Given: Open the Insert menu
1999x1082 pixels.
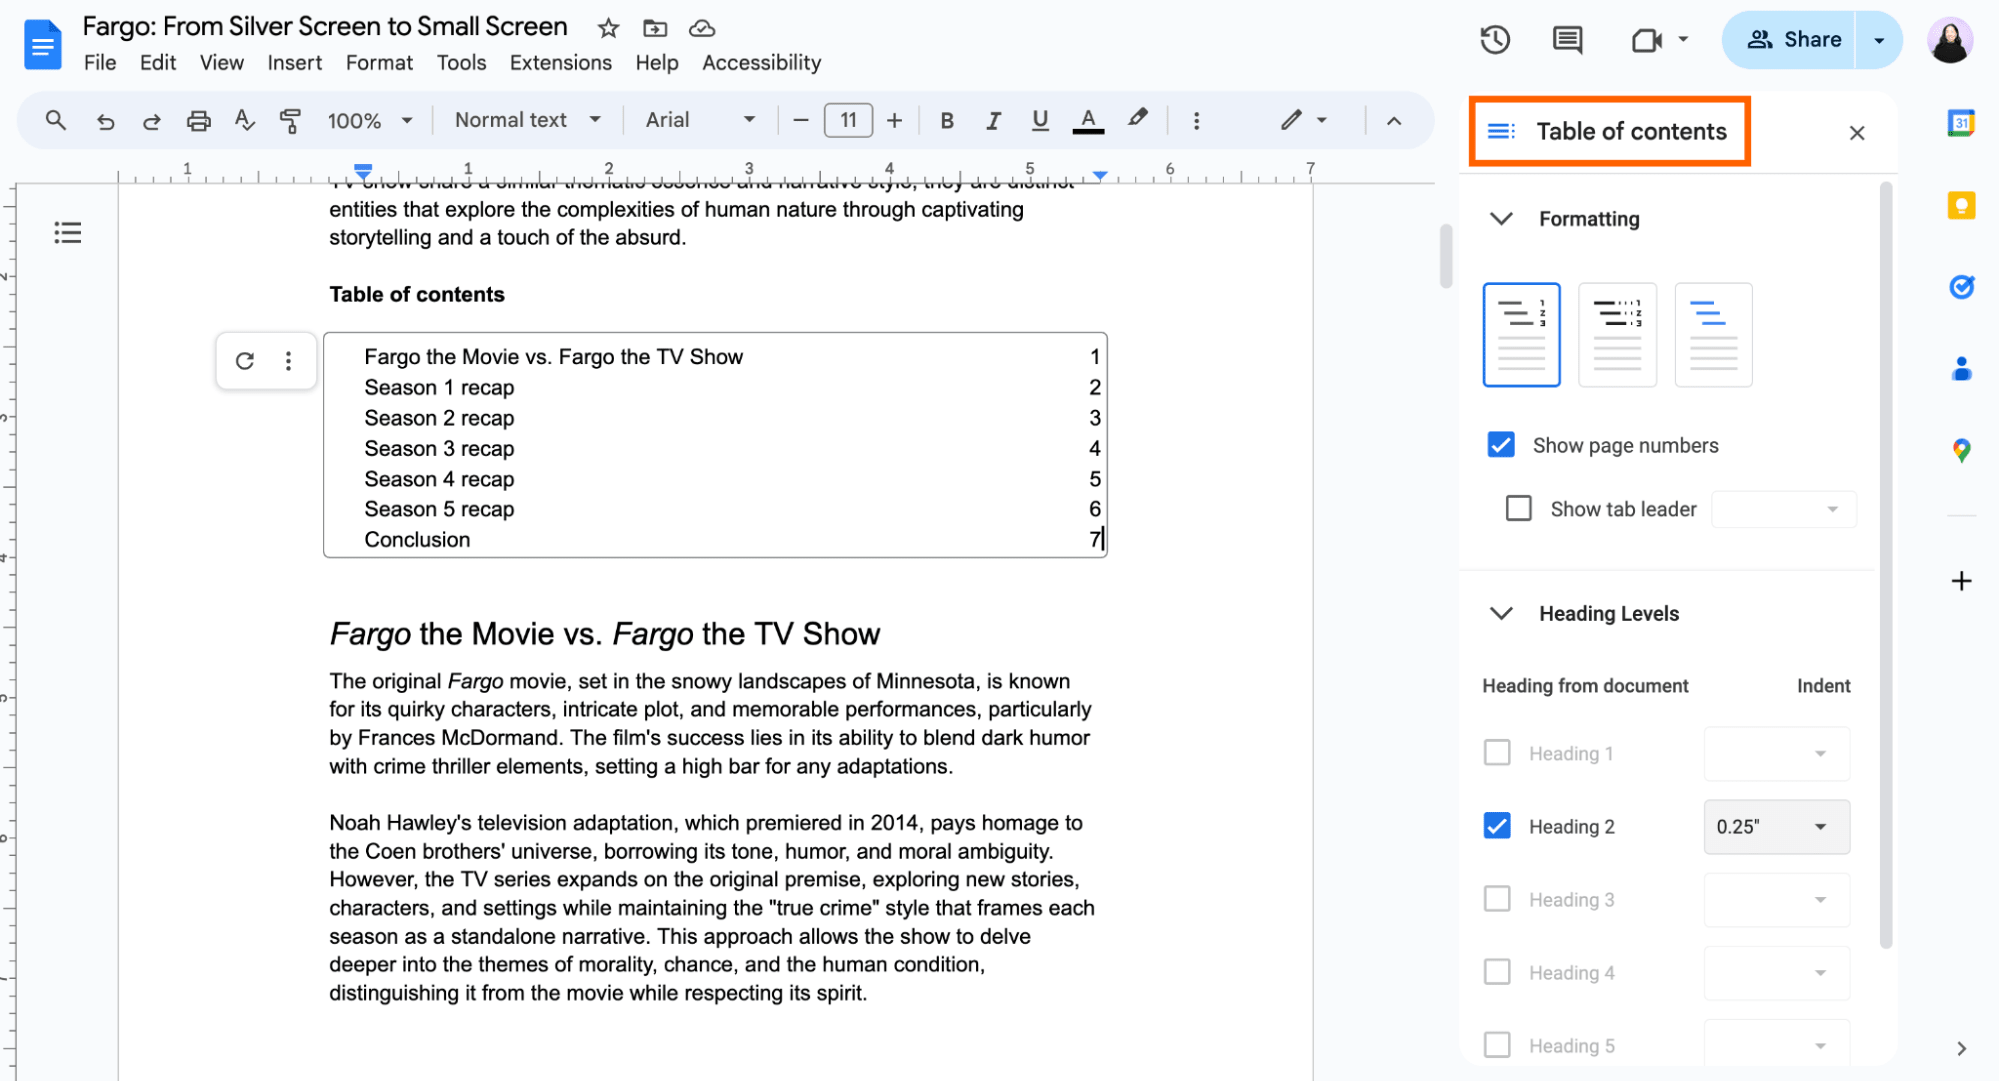Looking at the screenshot, I should [294, 63].
